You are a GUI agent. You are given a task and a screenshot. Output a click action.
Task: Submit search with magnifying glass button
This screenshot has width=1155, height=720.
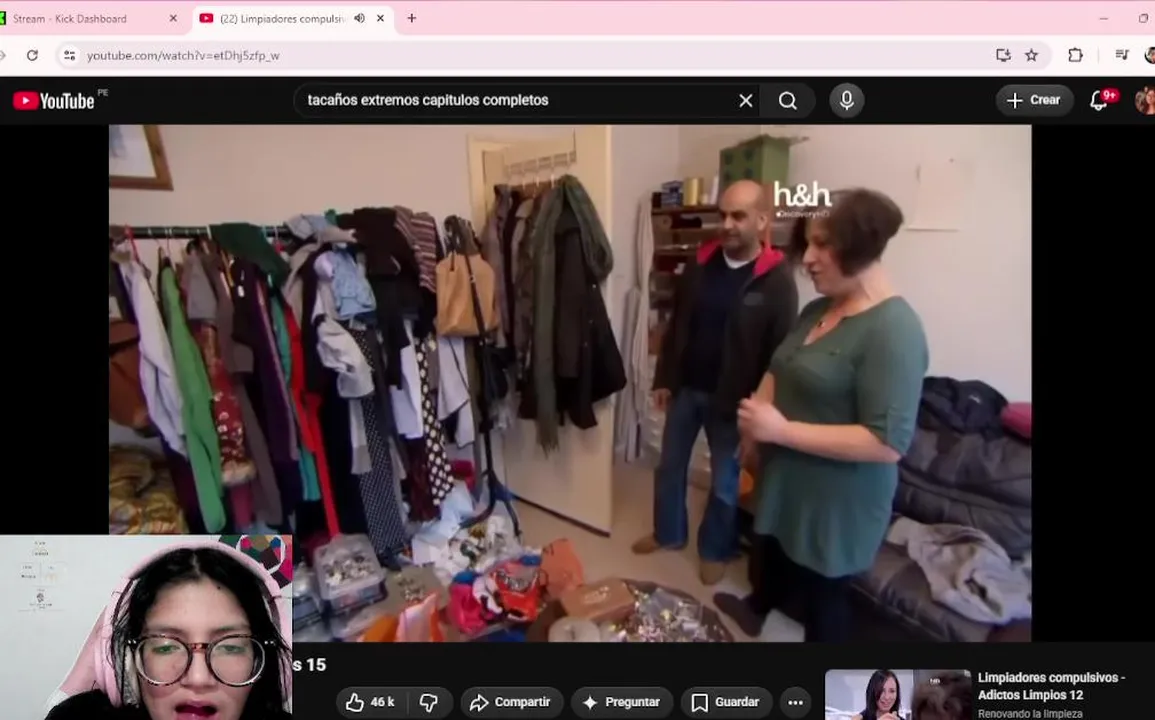[x=787, y=100]
